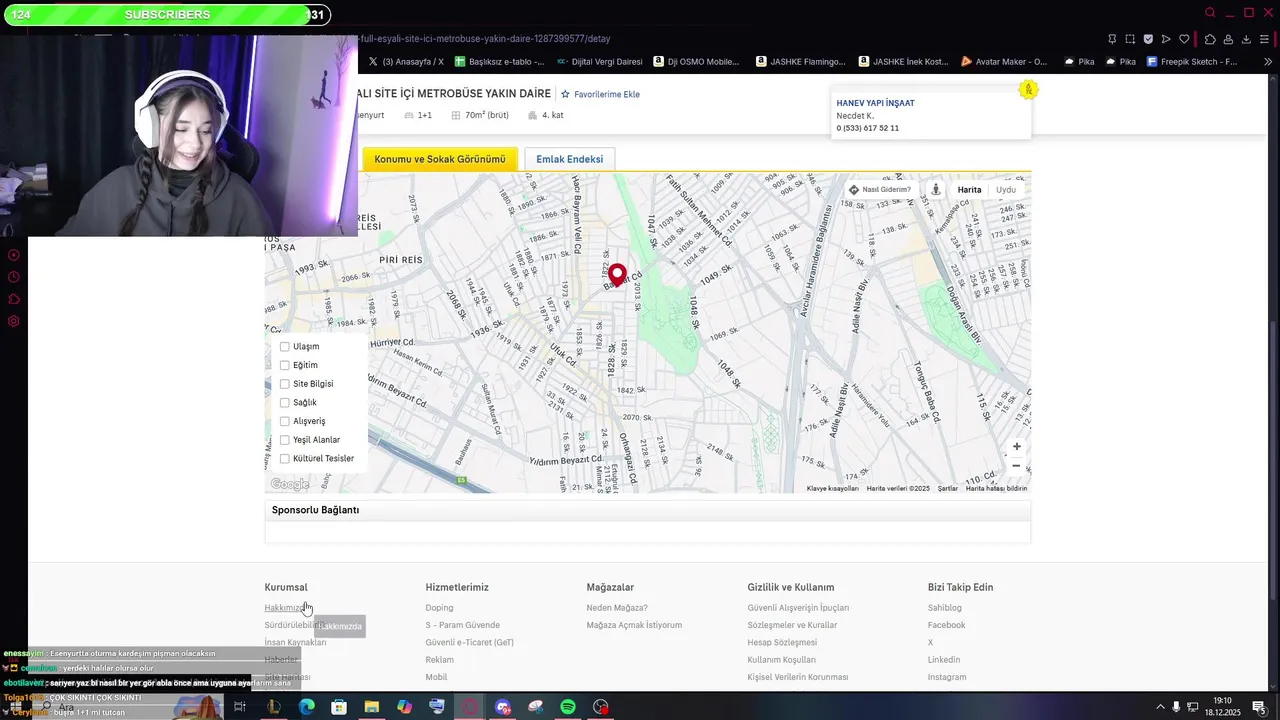Click the send/flow arrow icon
Viewport: 1280px width, 720px height.
point(1166,39)
